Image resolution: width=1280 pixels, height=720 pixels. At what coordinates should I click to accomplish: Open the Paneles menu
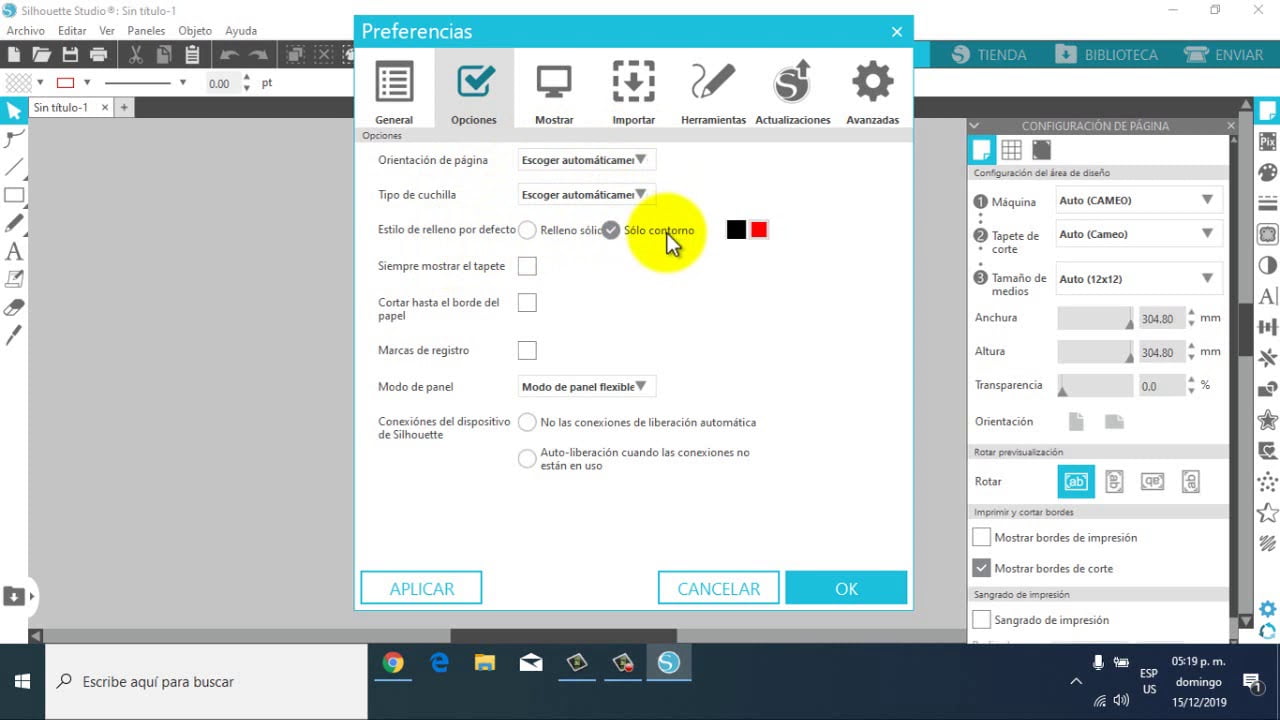pos(146,31)
